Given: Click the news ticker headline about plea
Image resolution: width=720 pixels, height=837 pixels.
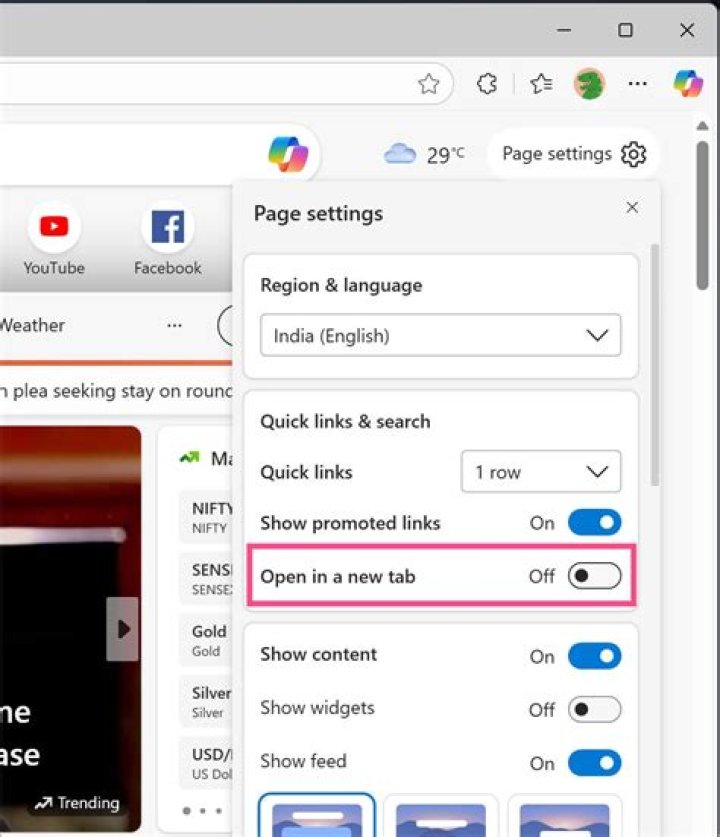Looking at the screenshot, I should (x=116, y=391).
